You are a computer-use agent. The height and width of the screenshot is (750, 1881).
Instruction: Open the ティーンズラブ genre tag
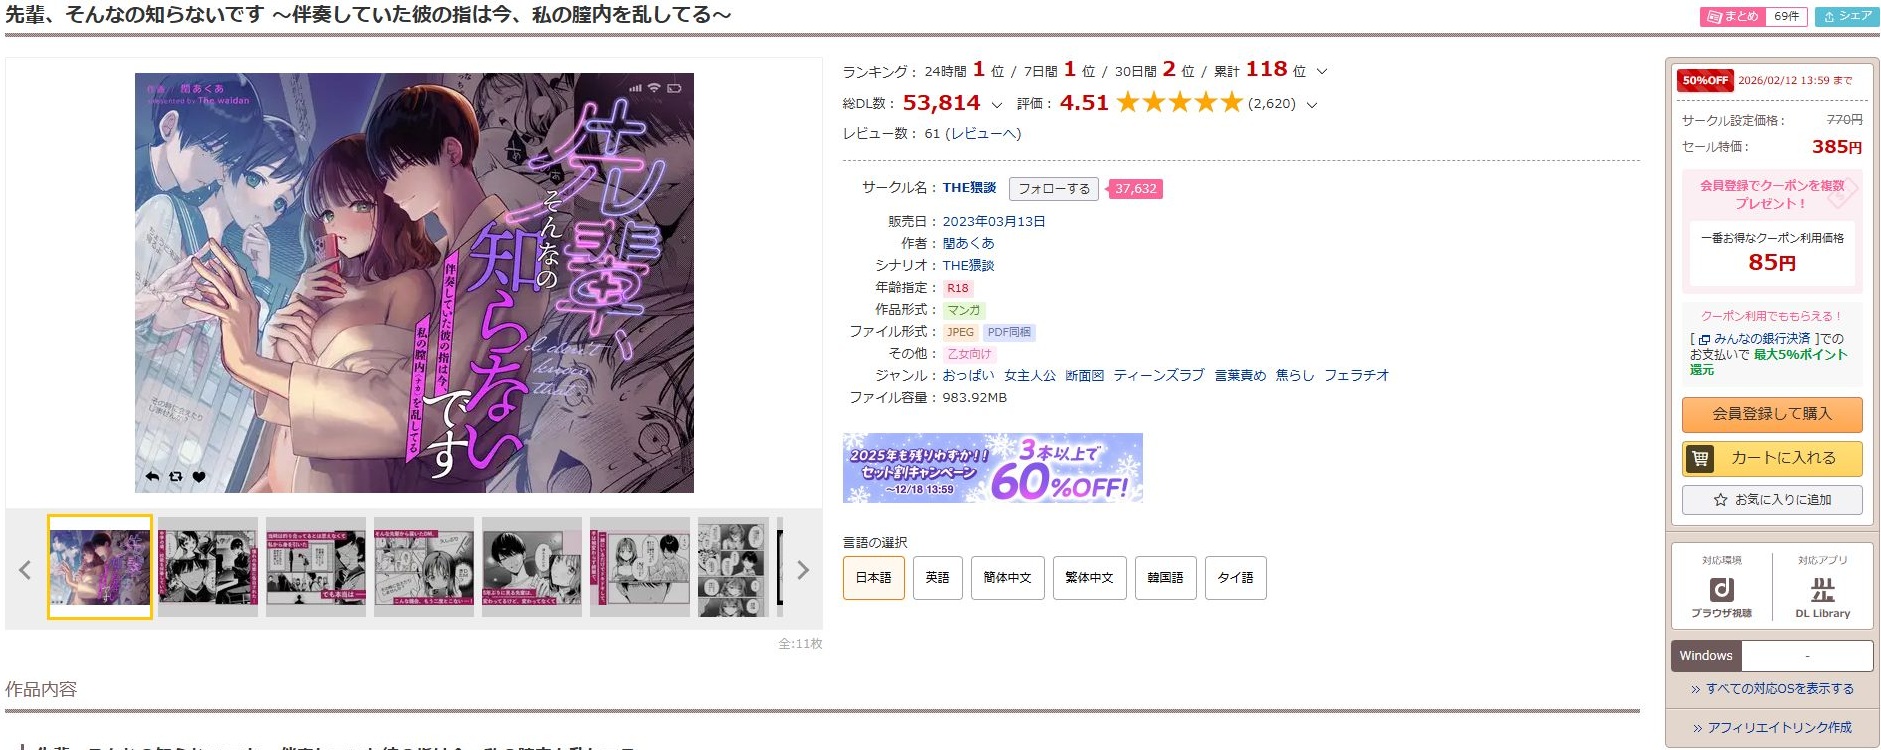coord(1159,375)
